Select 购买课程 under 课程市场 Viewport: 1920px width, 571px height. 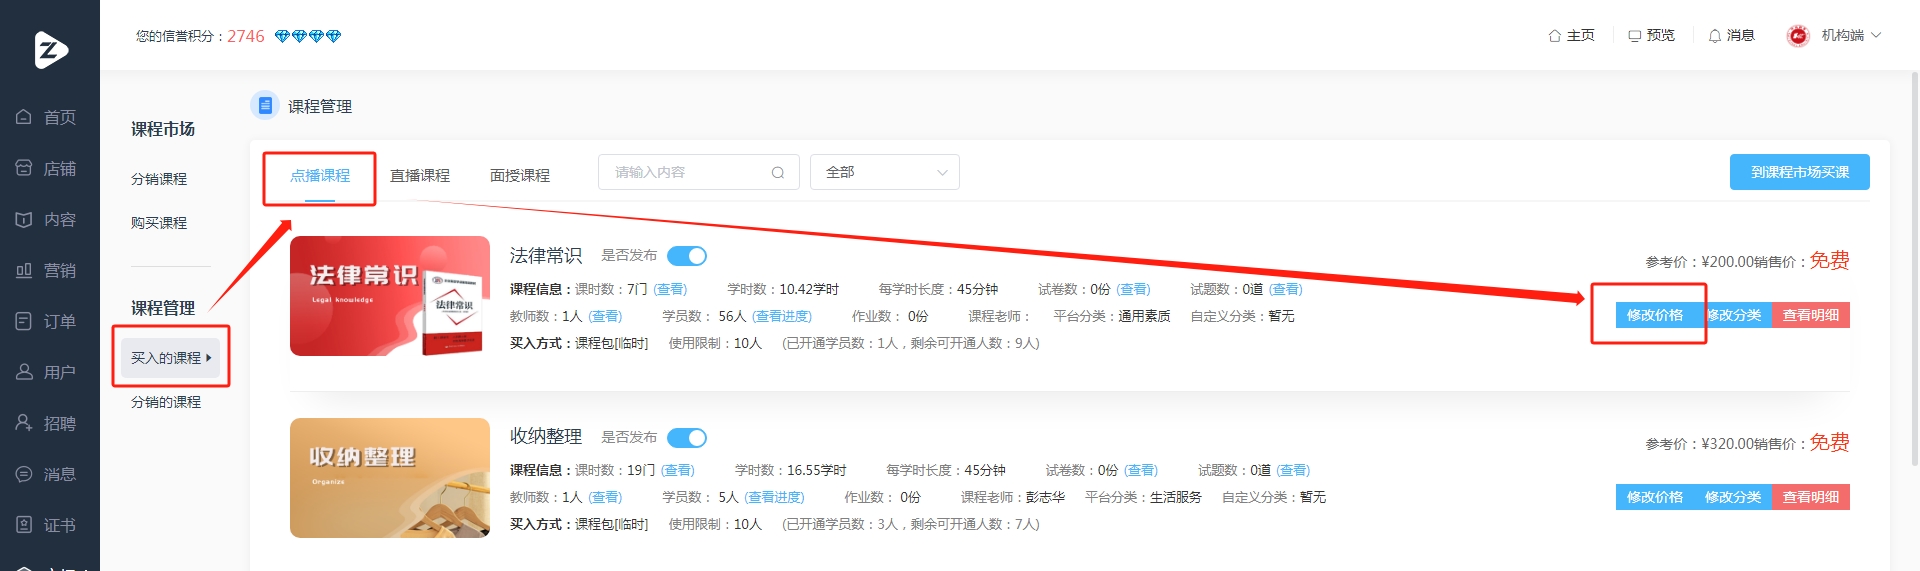(x=159, y=223)
